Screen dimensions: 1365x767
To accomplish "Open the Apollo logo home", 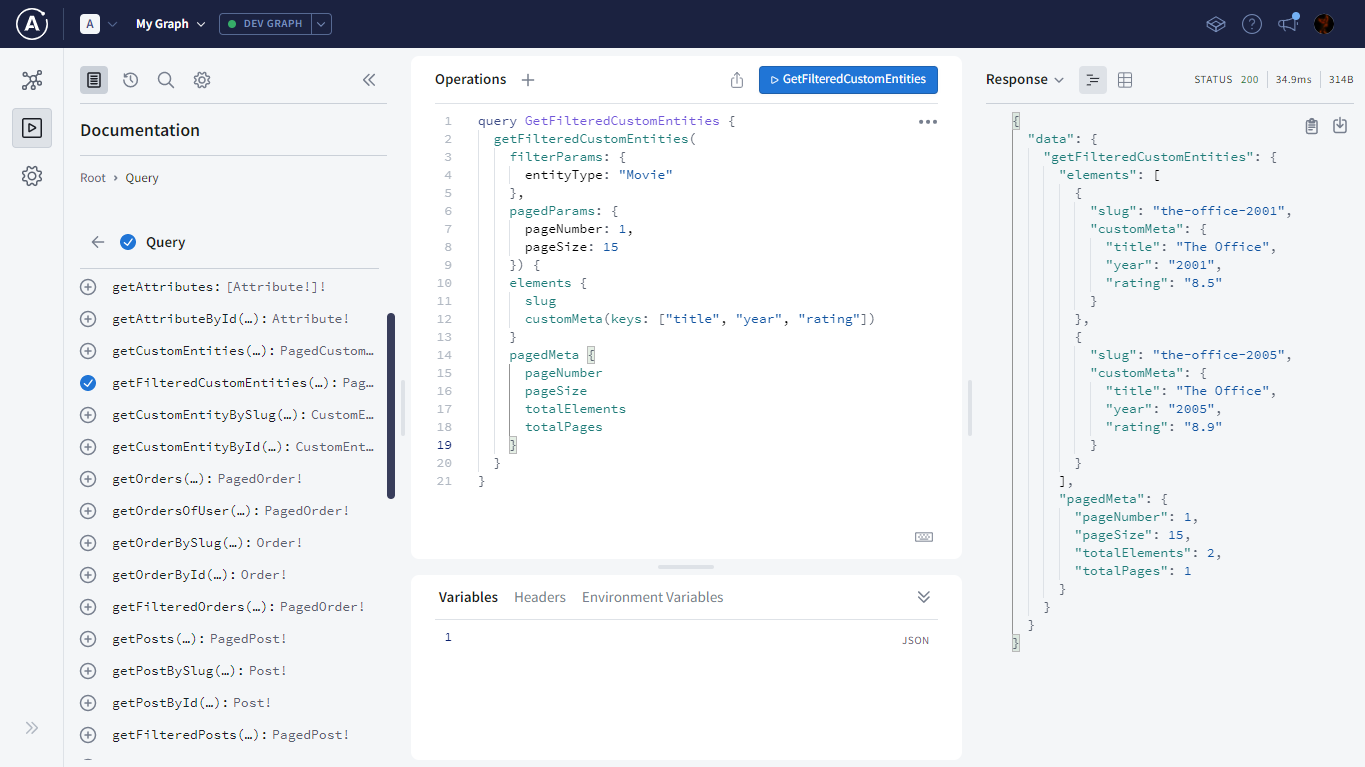I will click(32, 24).
